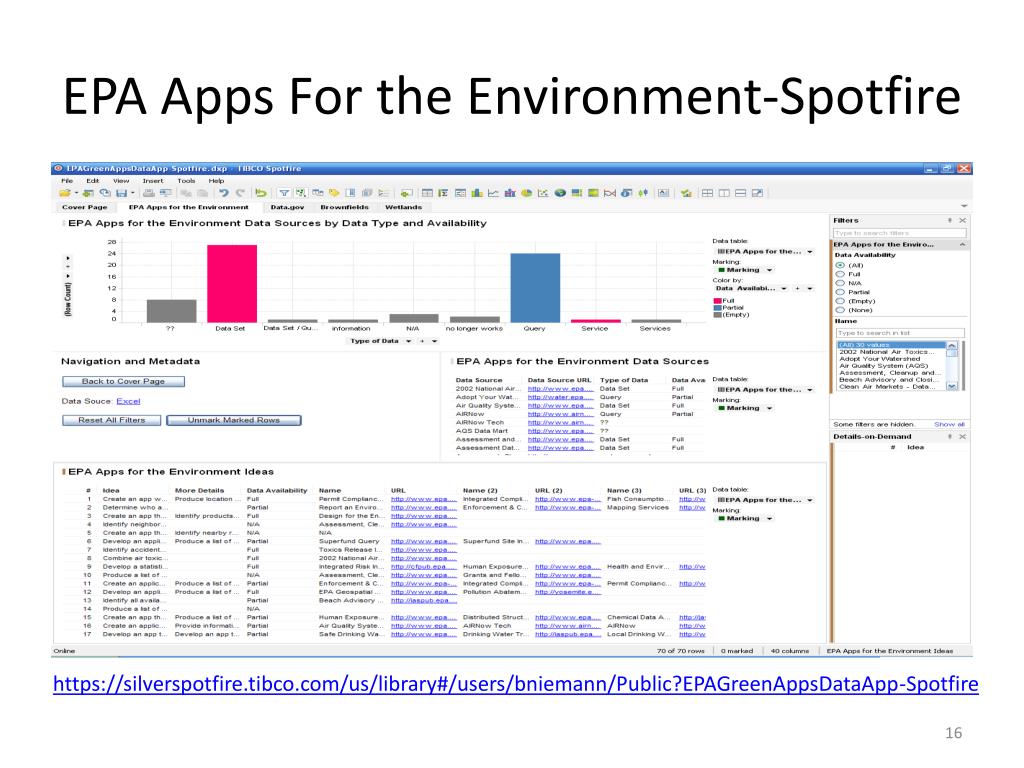Image resolution: width=1024 pixels, height=768 pixels.
Task: Toggle the Filters panel funnel icon
Action: click(x=284, y=193)
